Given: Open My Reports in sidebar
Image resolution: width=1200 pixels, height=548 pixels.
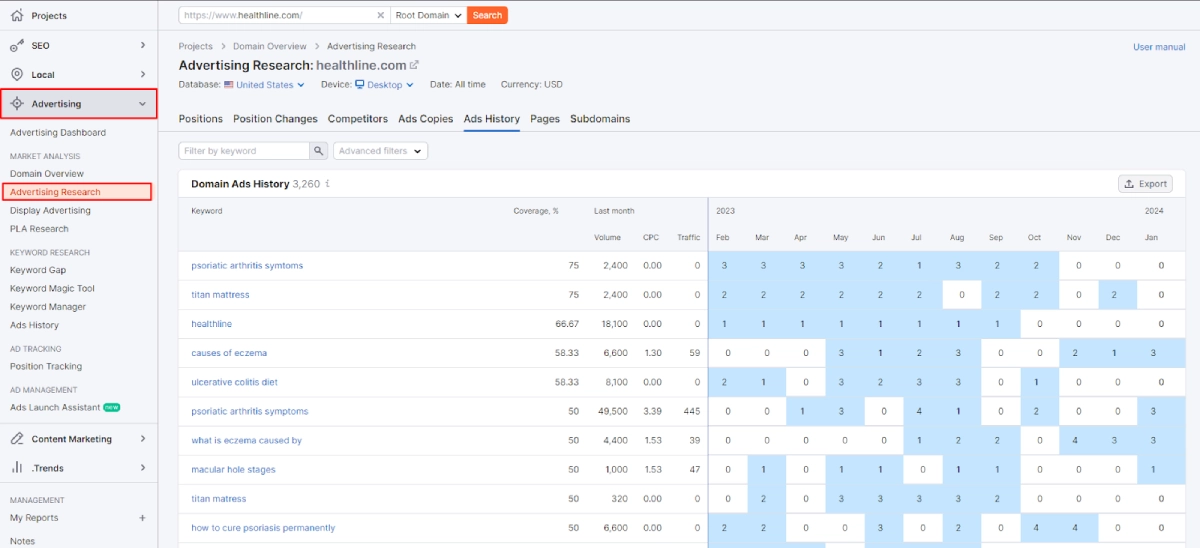Looking at the screenshot, I should click(x=34, y=518).
